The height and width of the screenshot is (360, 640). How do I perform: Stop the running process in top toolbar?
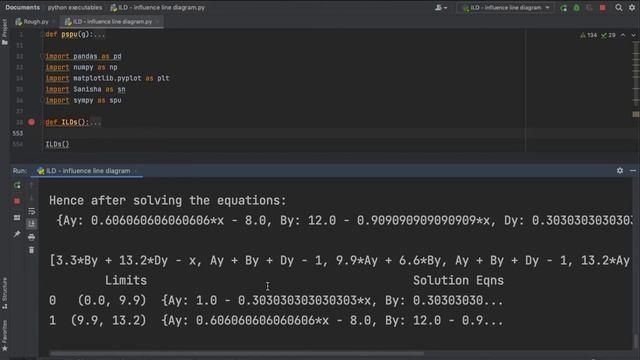tap(602, 8)
